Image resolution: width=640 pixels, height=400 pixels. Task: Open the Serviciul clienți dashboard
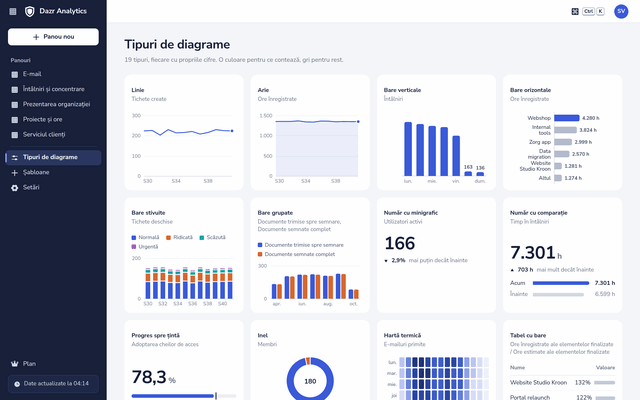[53, 135]
